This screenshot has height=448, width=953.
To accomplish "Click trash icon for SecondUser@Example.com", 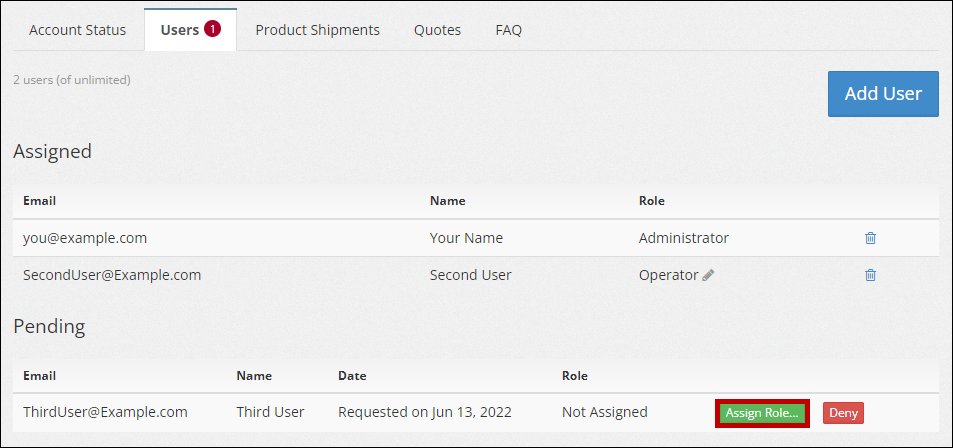I will [x=870, y=275].
